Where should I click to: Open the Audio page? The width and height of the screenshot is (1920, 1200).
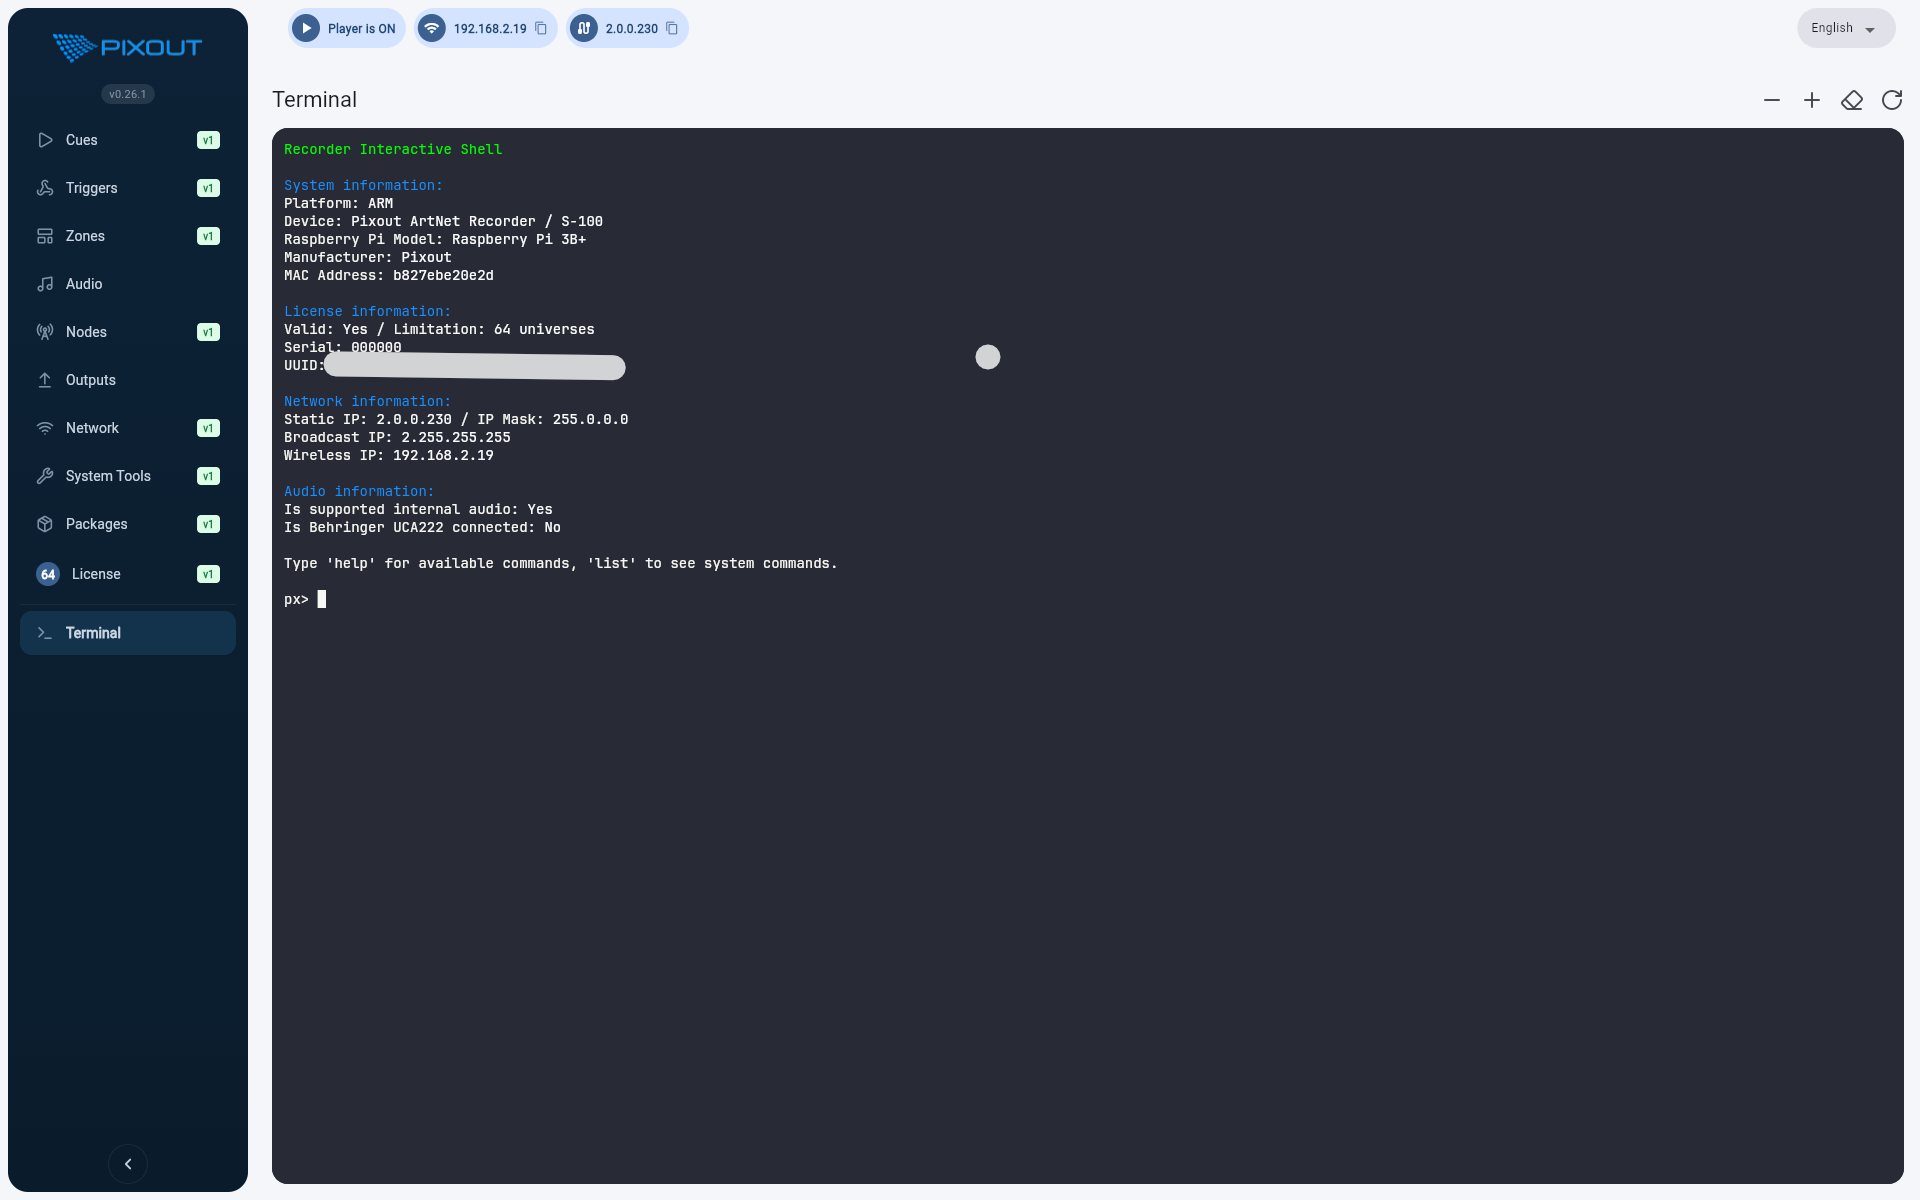pos(128,284)
